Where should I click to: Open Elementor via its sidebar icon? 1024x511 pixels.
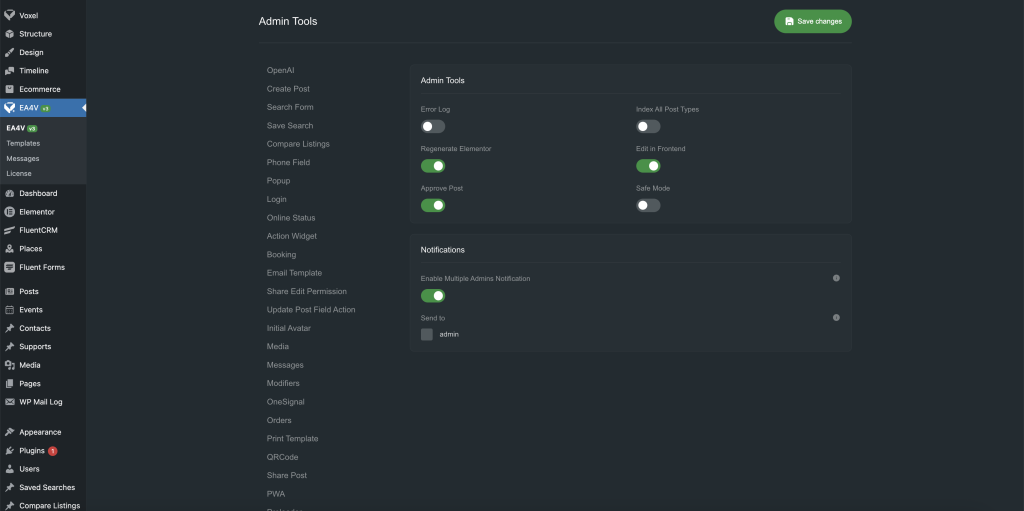9,212
